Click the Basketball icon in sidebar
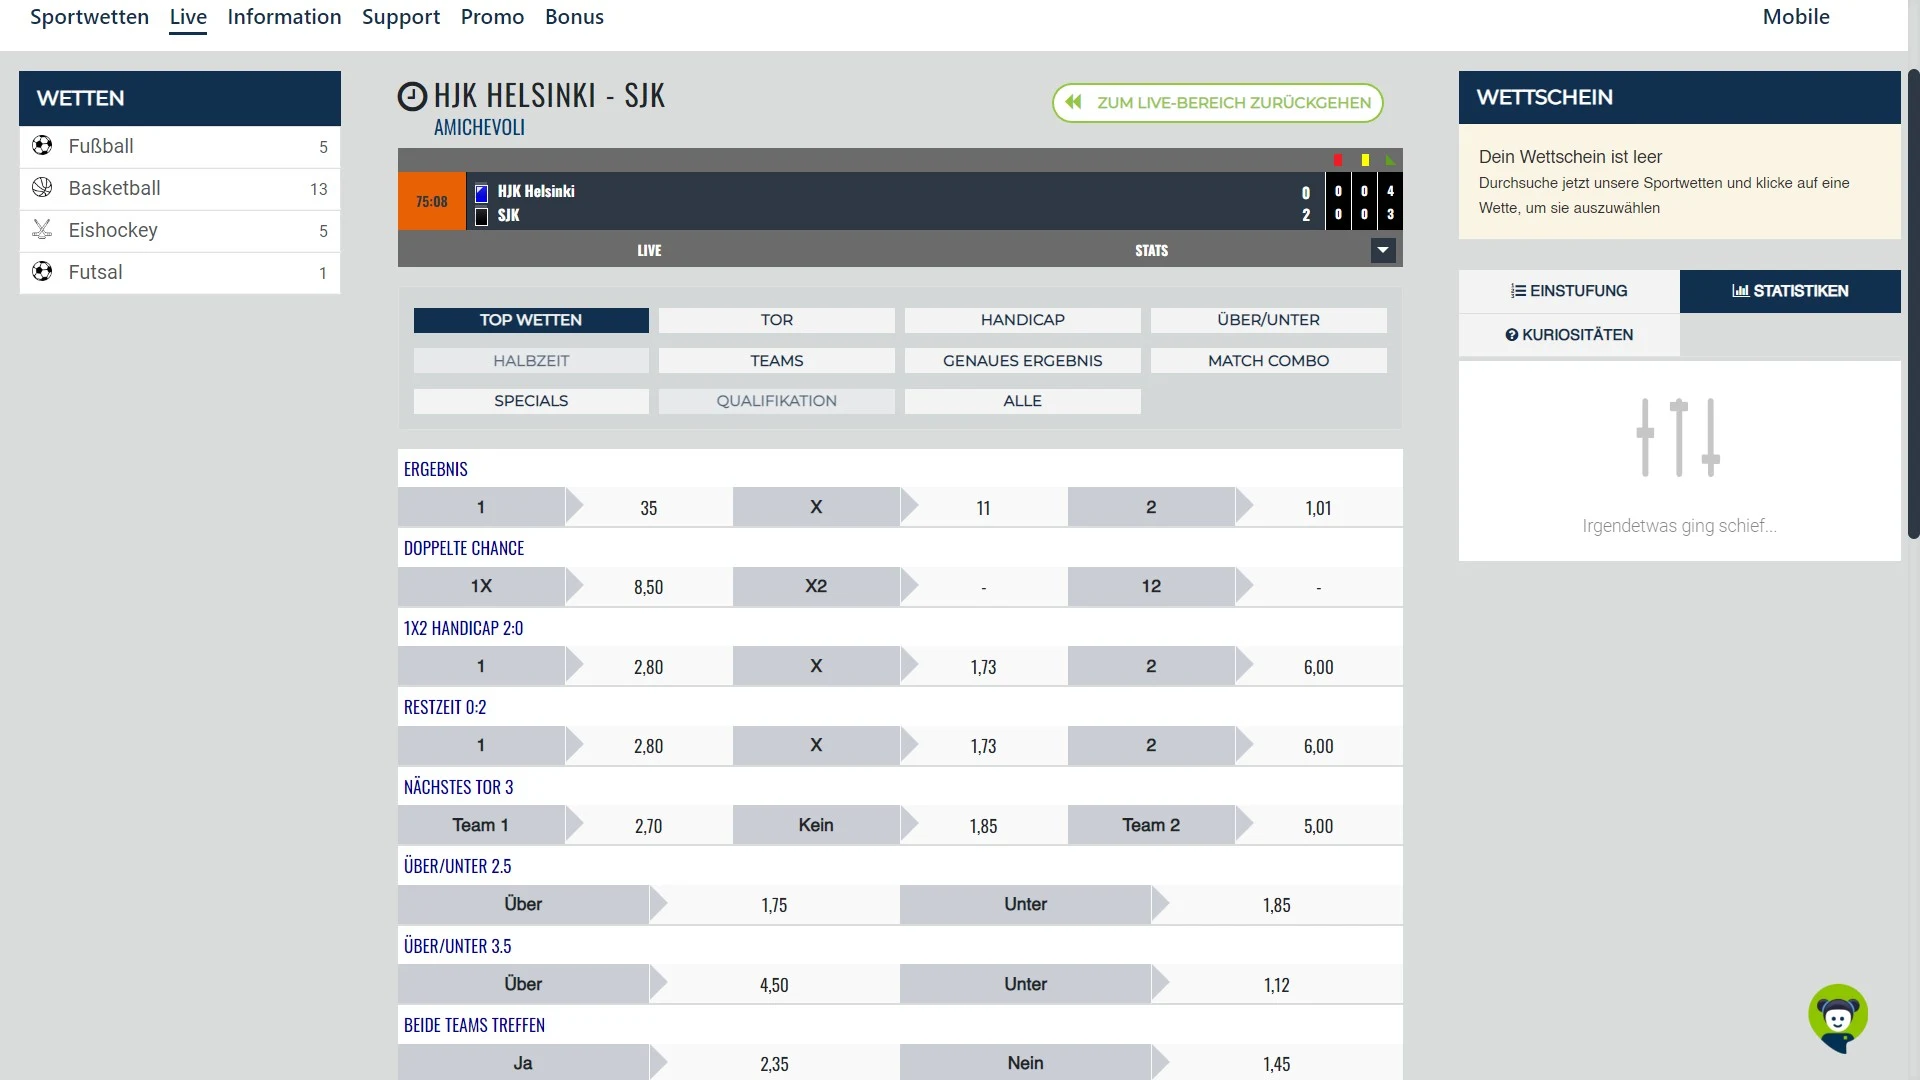Viewport: 1920px width, 1080px height. click(x=42, y=188)
